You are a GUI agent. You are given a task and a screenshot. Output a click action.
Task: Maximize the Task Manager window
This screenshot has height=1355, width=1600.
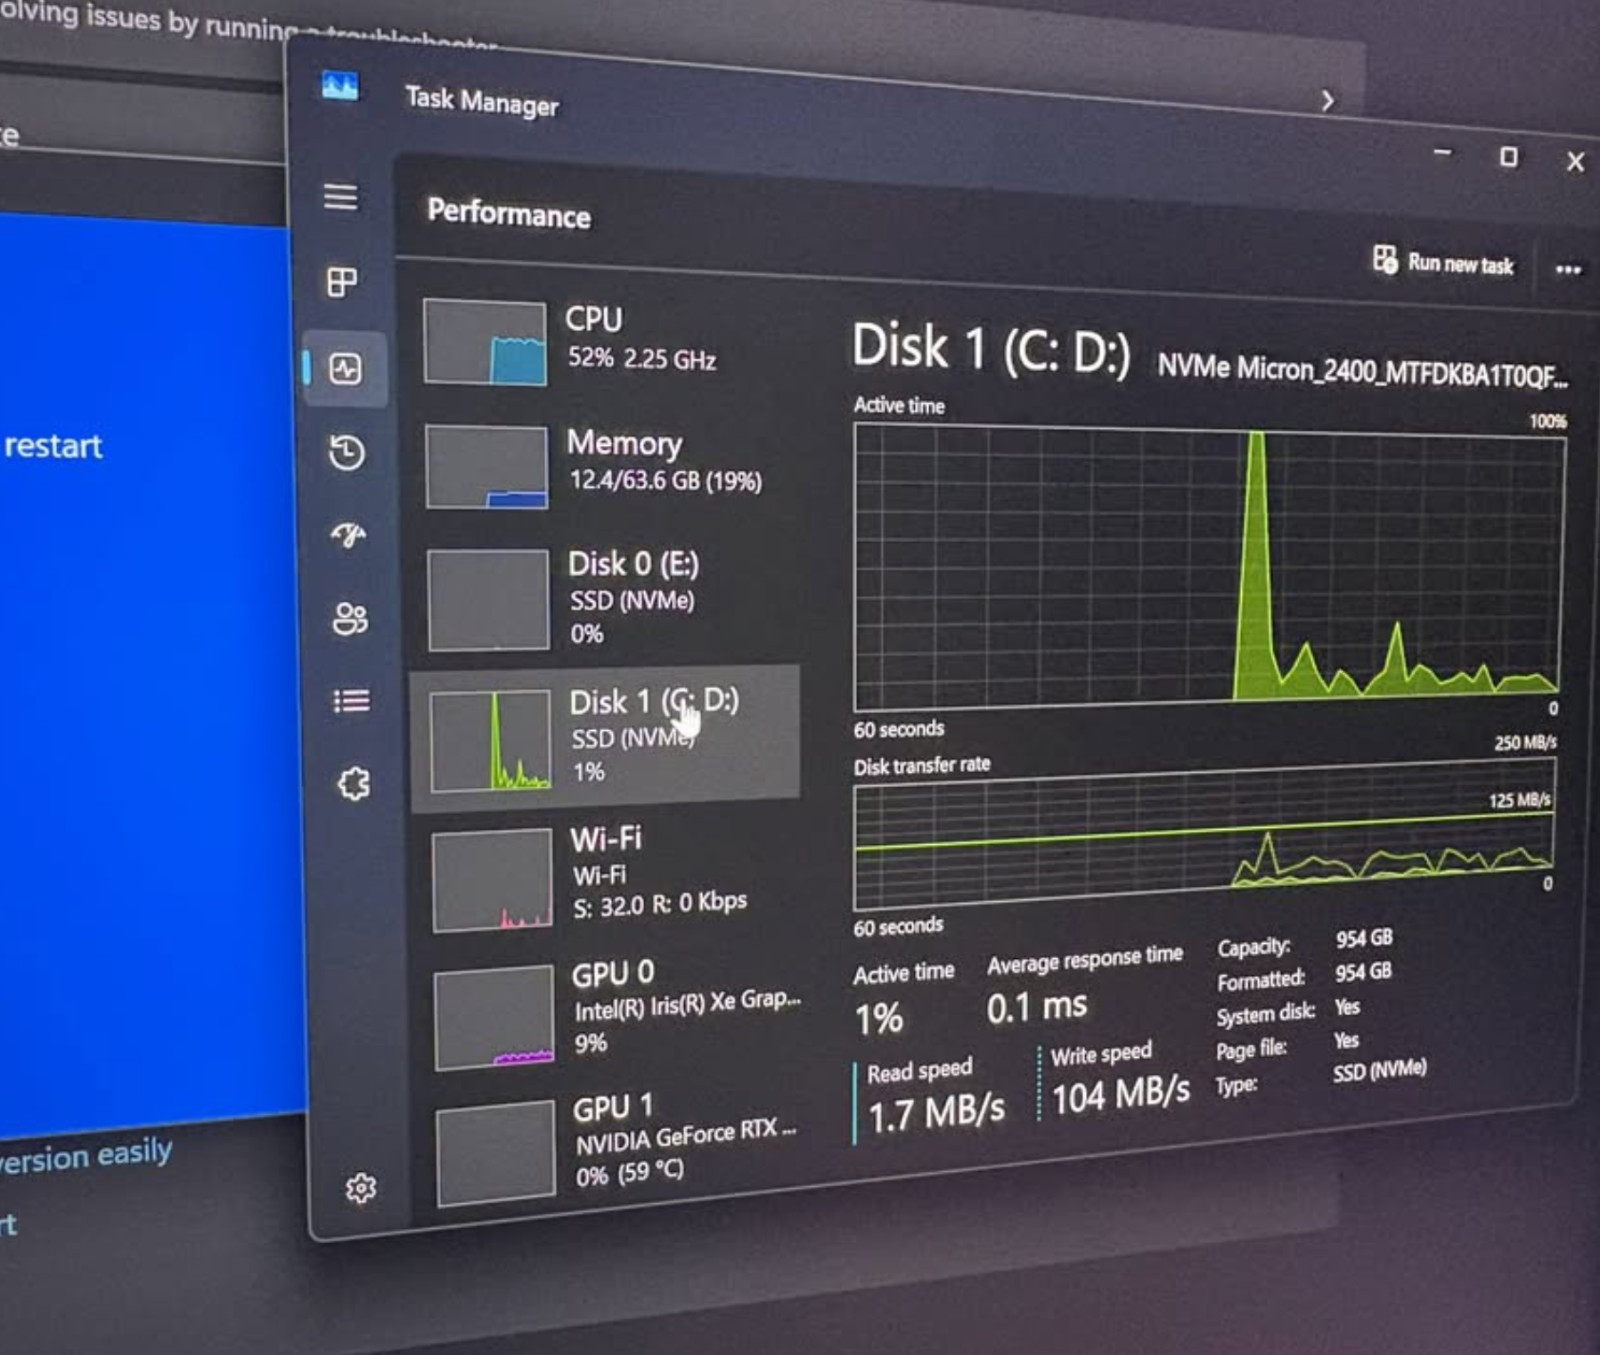[x=1508, y=157]
